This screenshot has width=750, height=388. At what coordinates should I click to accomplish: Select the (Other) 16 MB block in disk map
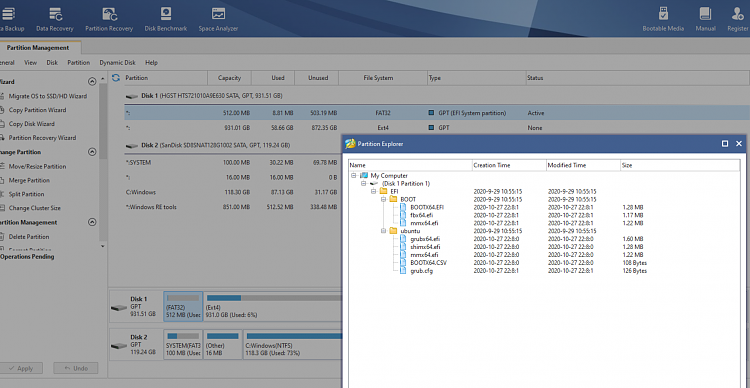pos(223,345)
